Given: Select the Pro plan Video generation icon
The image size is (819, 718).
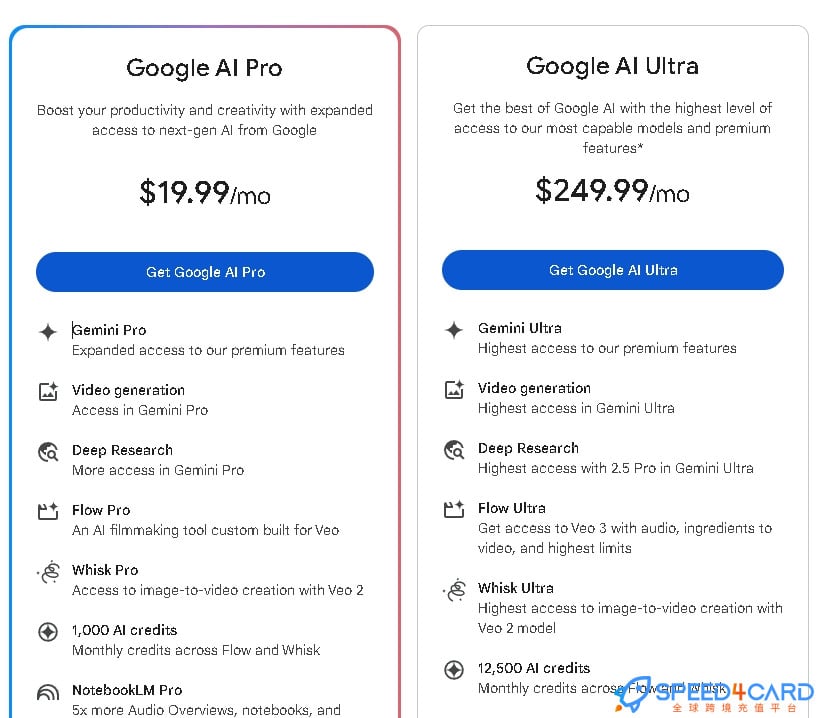Looking at the screenshot, I should tap(48, 392).
